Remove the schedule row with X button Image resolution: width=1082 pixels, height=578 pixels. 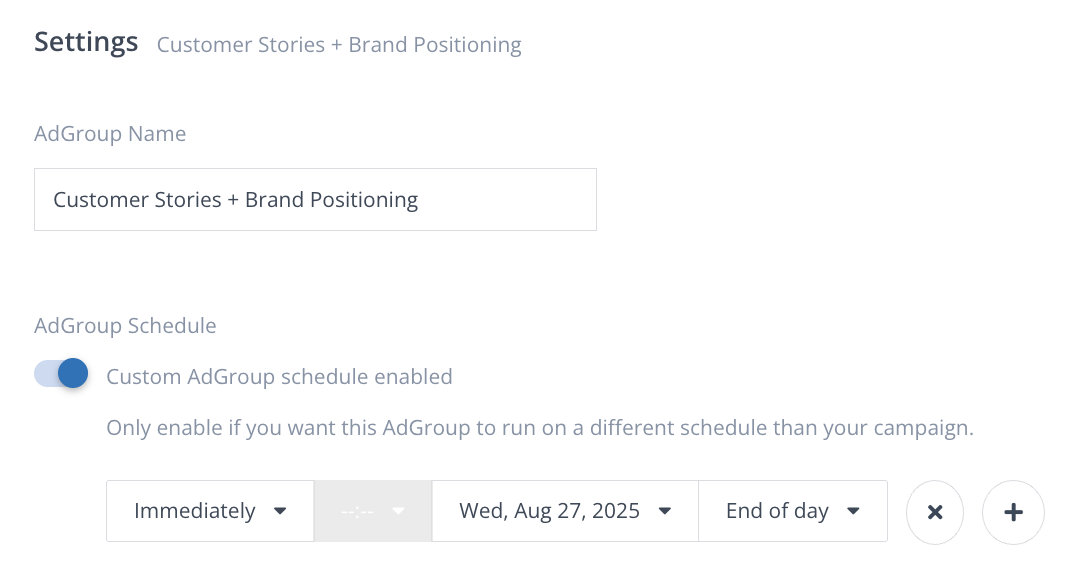coord(934,512)
